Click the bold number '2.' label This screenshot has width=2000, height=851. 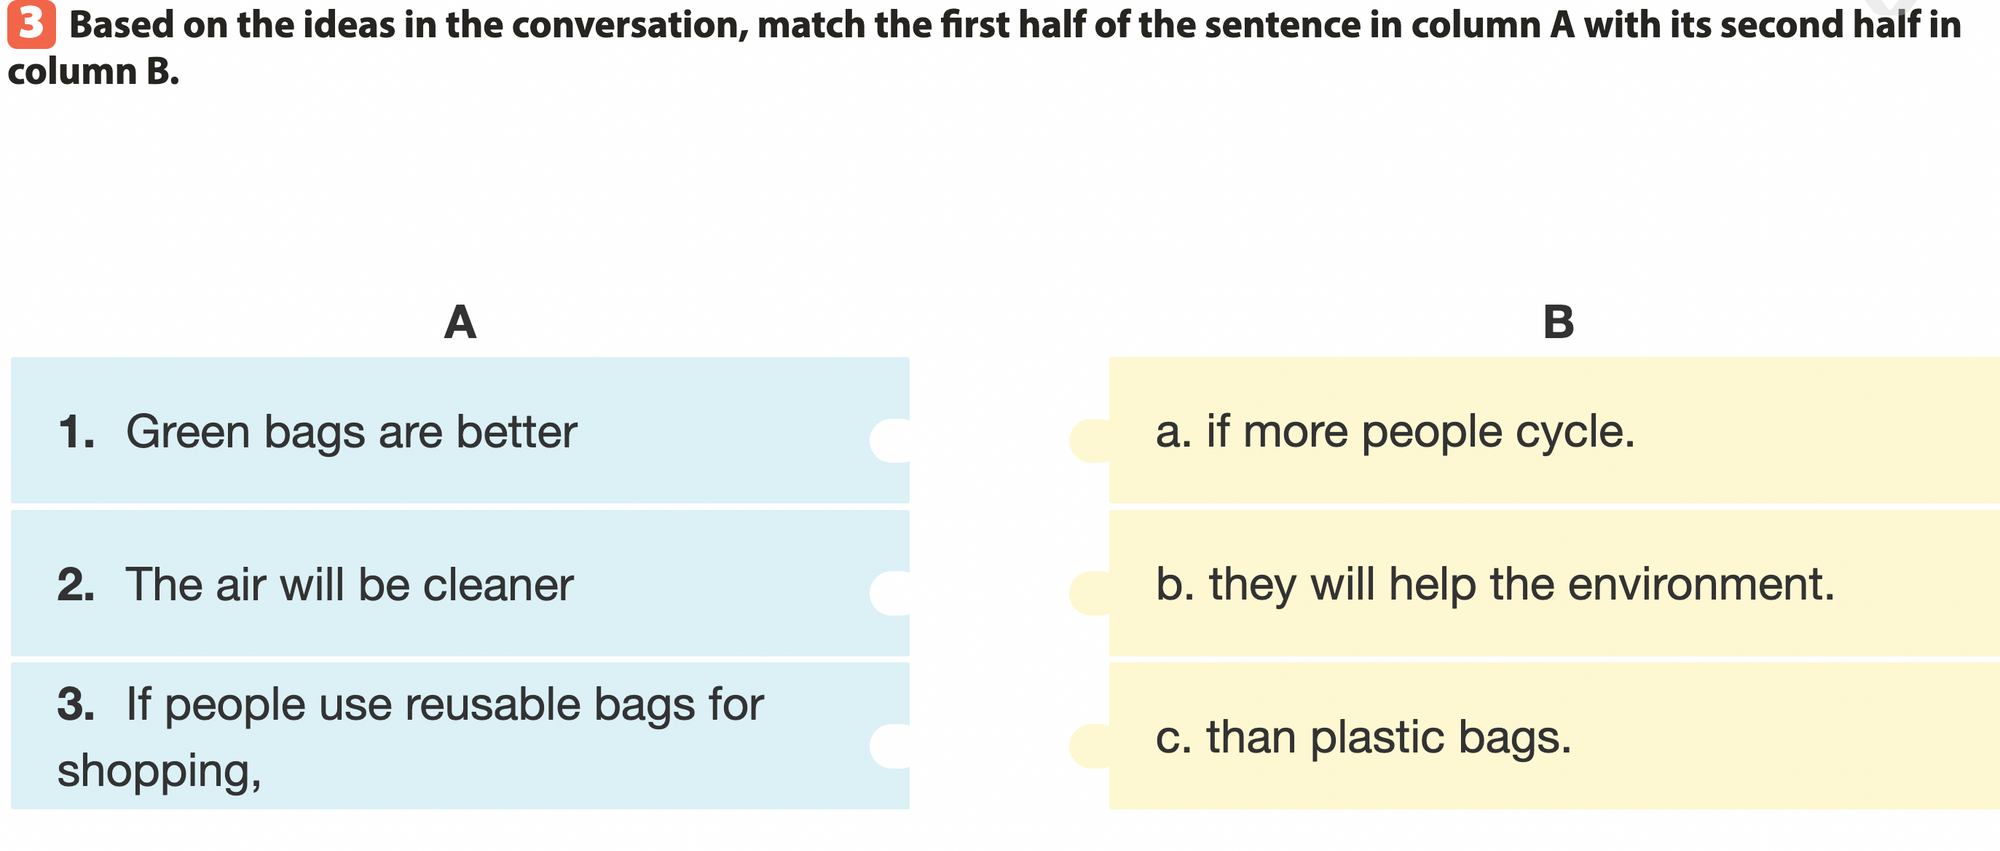76,585
